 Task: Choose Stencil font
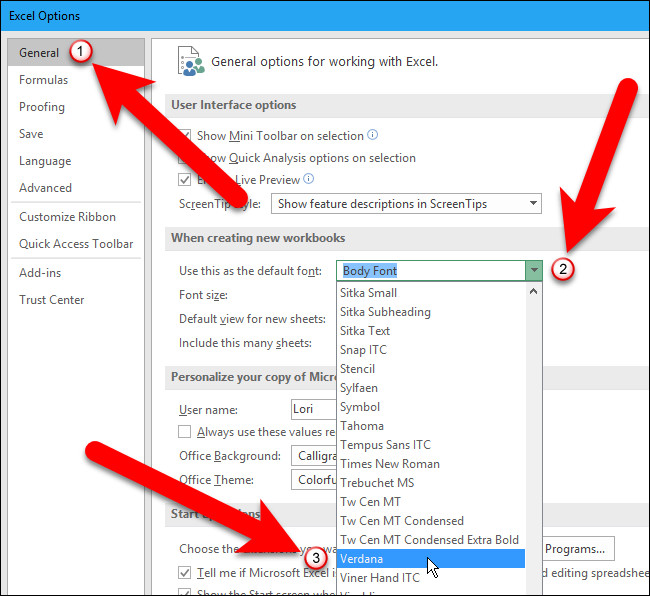pyautogui.click(x=431, y=369)
